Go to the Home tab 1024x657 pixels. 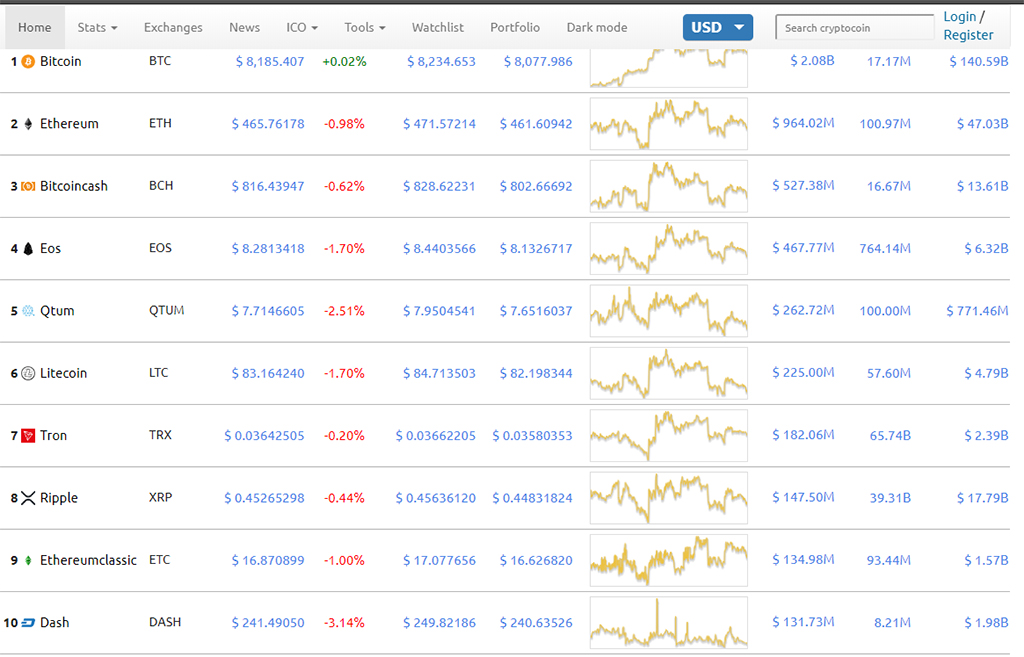pyautogui.click(x=35, y=27)
